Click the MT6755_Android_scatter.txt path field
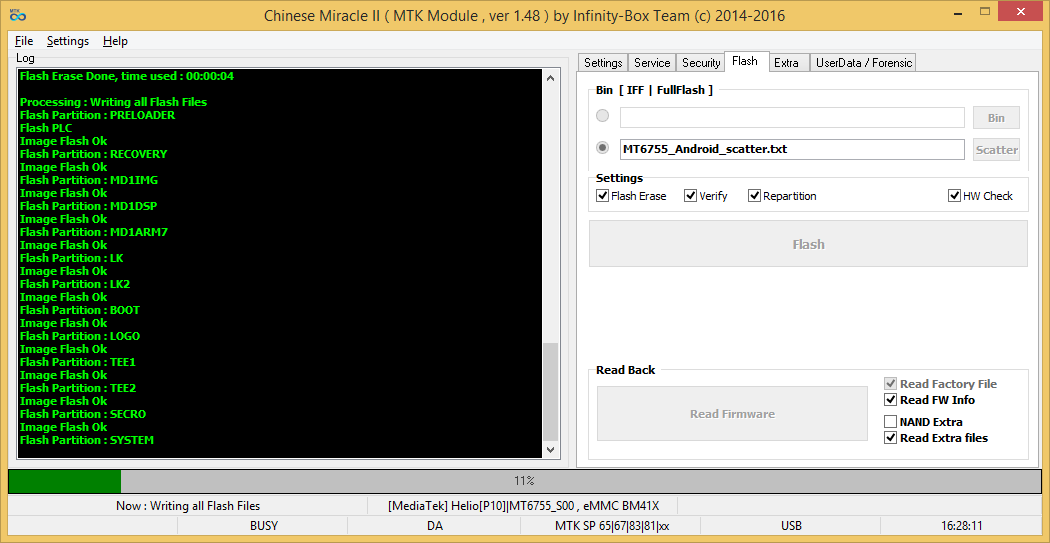The image size is (1050, 543). (x=792, y=149)
